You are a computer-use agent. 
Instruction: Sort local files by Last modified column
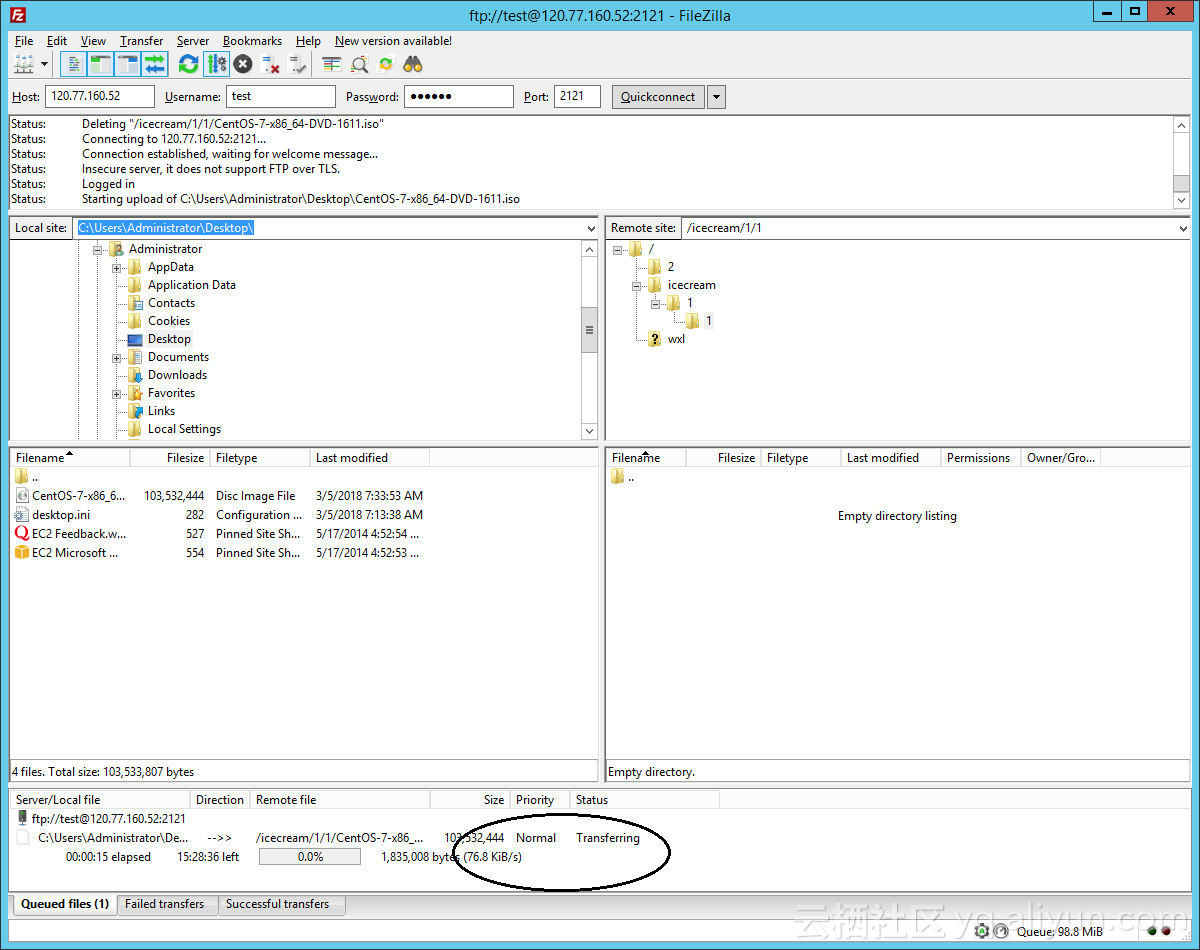click(x=370, y=458)
